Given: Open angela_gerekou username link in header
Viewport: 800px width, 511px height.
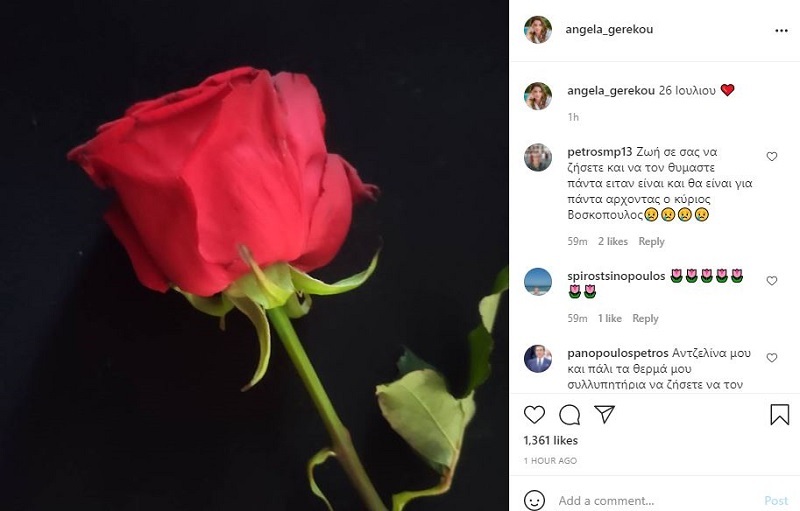Looking at the screenshot, I should (609, 30).
